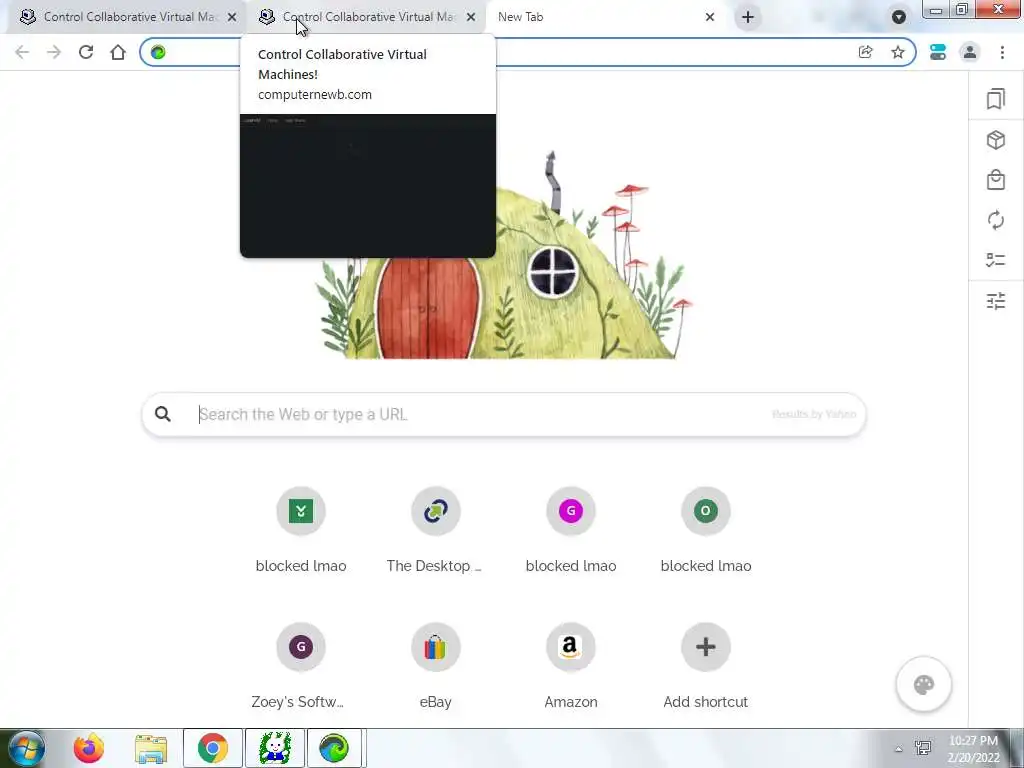Reload the current page

coord(86,52)
